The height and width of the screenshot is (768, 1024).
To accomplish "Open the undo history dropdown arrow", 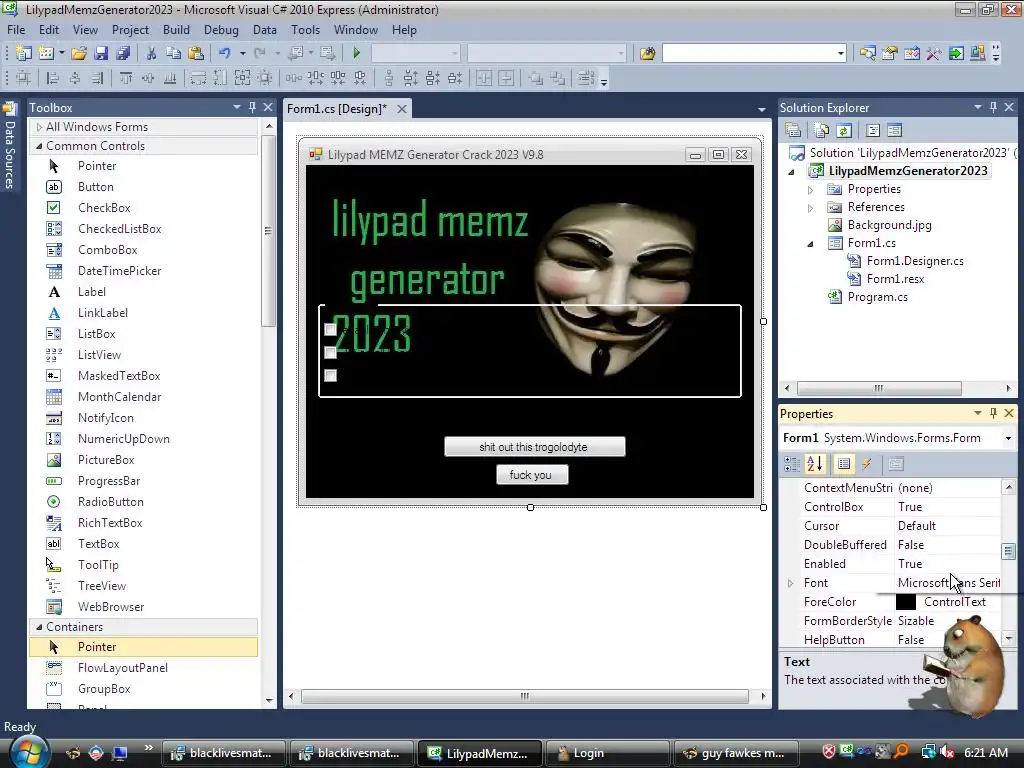I will (242, 53).
